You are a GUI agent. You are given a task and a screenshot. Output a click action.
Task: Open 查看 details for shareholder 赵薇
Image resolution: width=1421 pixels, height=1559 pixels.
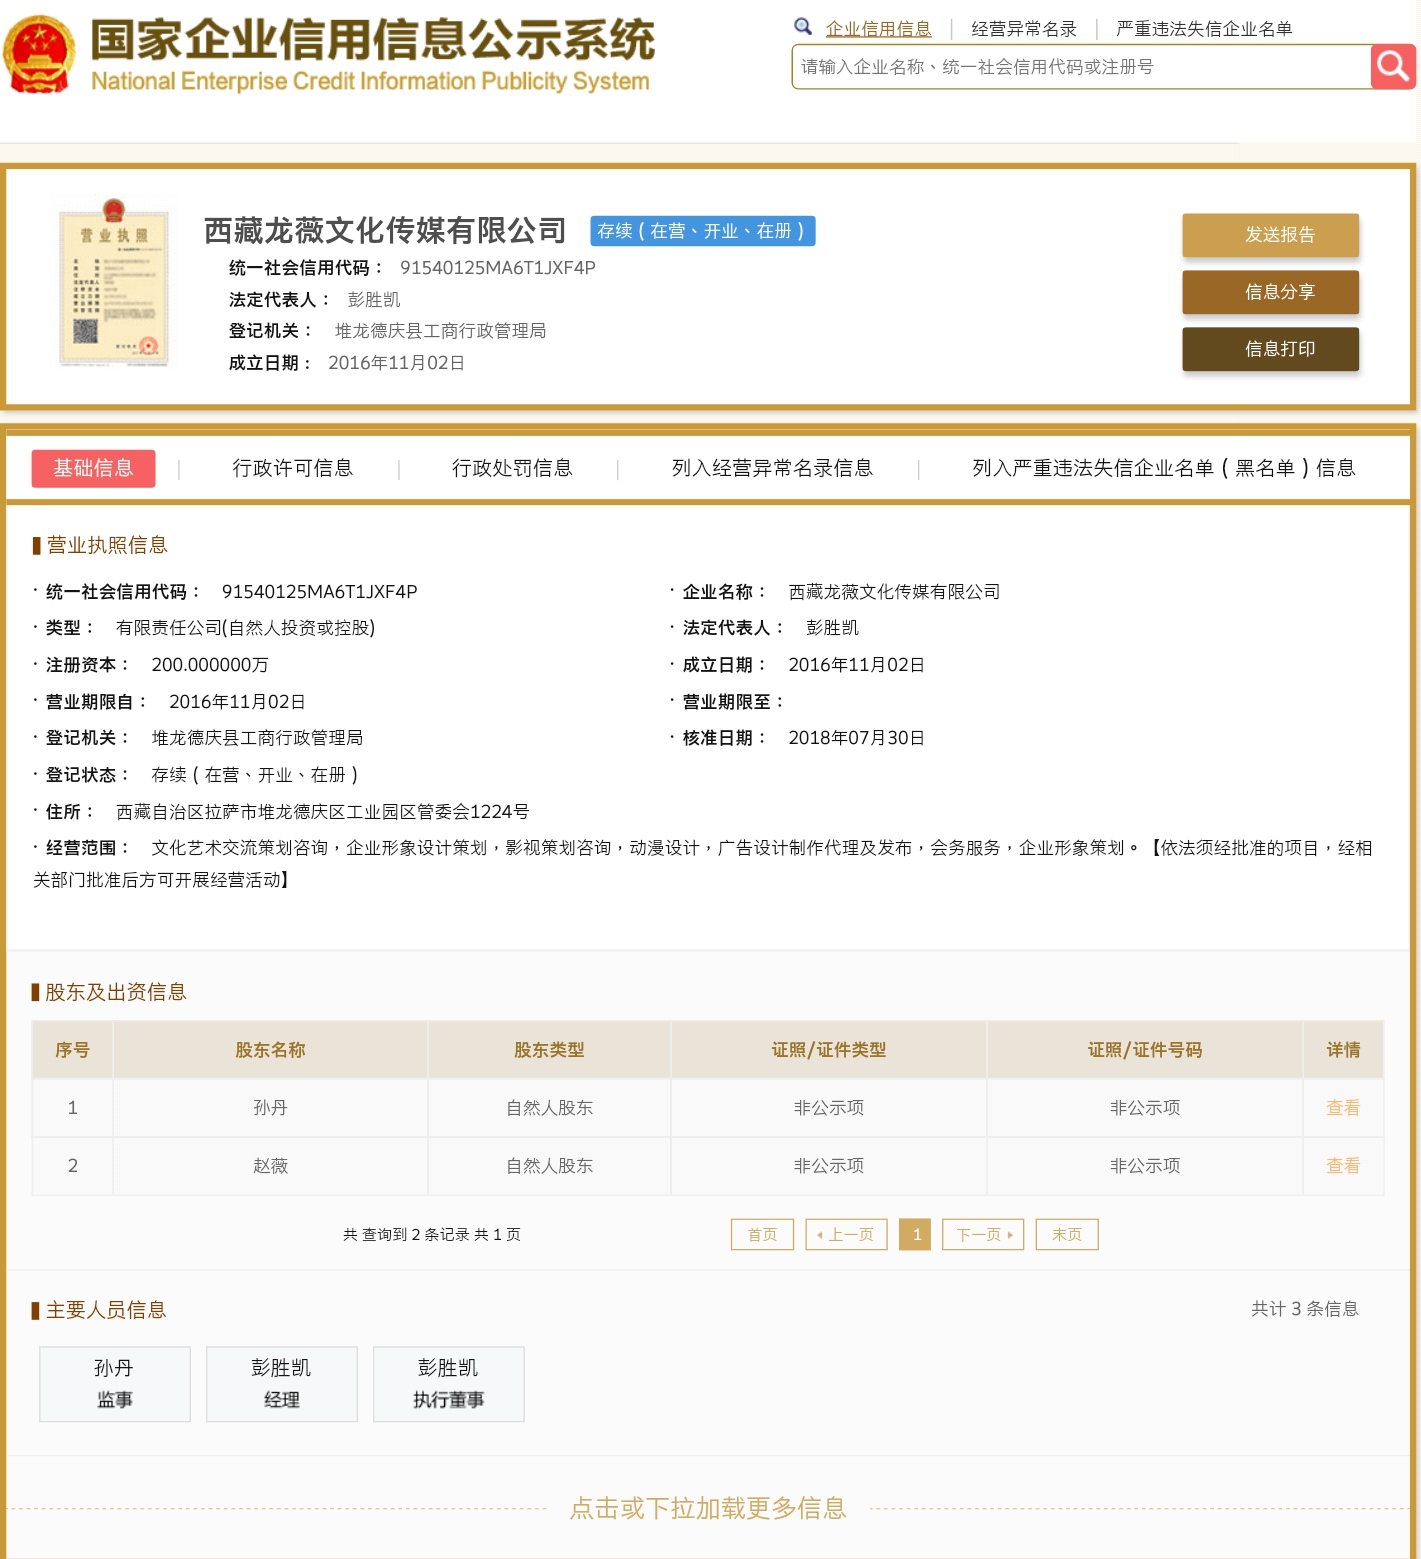click(x=1343, y=1165)
